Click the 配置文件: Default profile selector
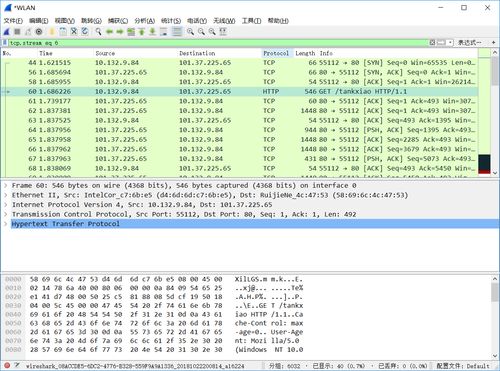 463,366
